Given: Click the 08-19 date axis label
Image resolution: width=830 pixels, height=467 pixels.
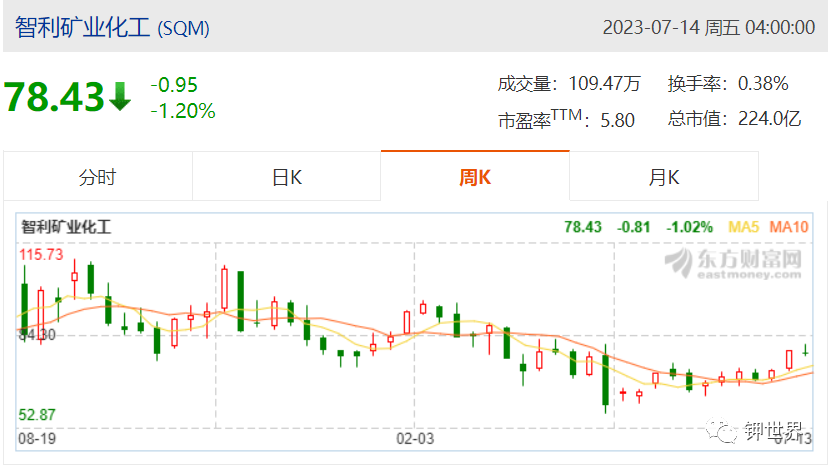Looking at the screenshot, I should tap(37, 438).
